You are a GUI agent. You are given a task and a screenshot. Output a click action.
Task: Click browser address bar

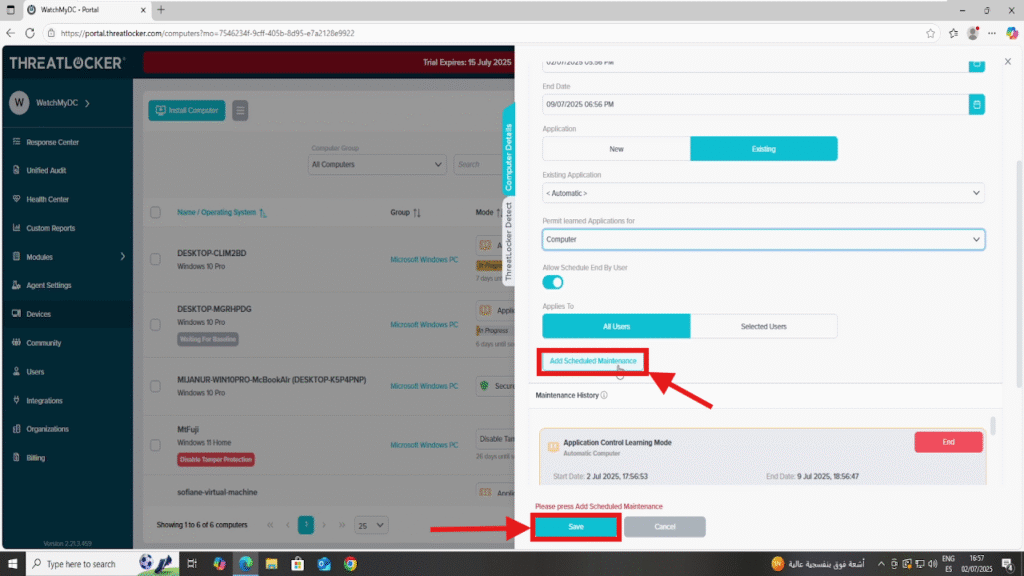[x=483, y=33]
